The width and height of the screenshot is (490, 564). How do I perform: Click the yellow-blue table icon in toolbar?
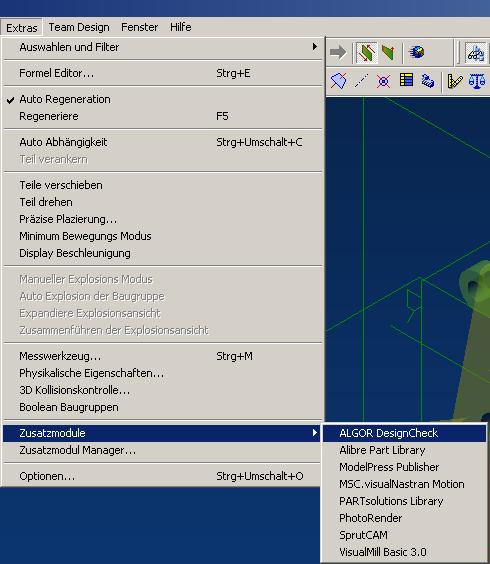tap(406, 80)
